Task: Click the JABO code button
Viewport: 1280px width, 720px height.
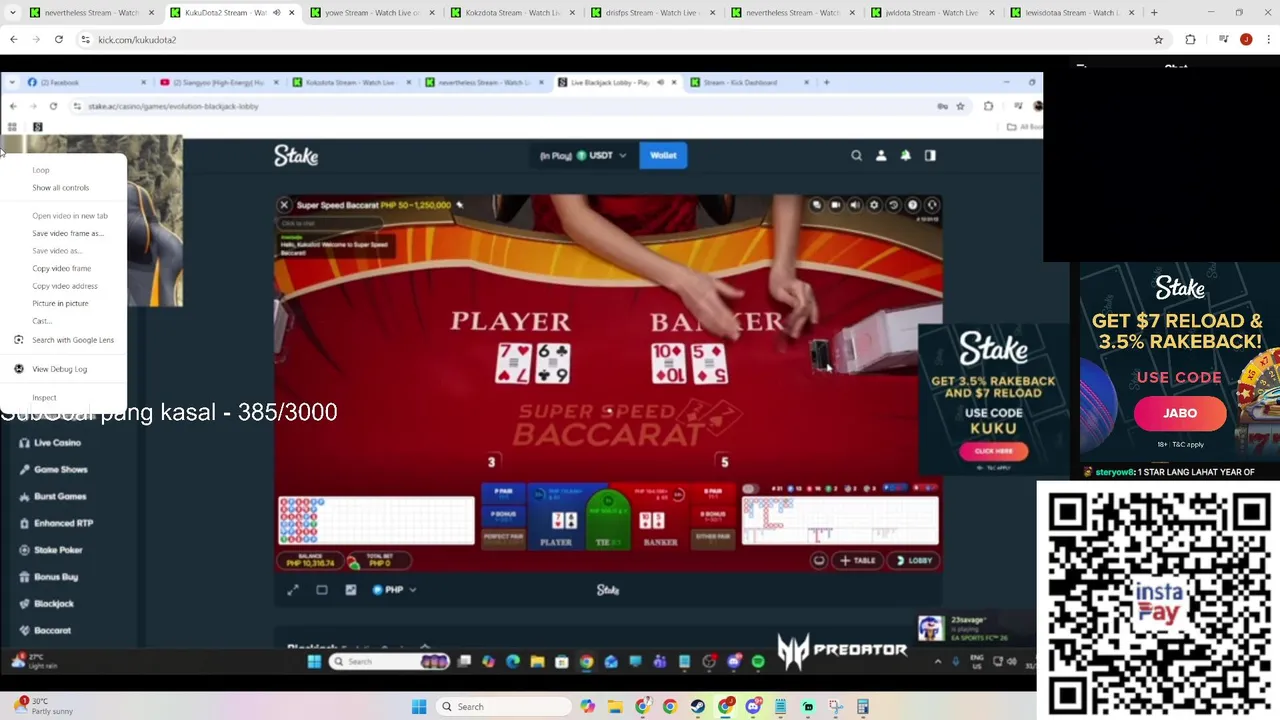Action: [1180, 413]
